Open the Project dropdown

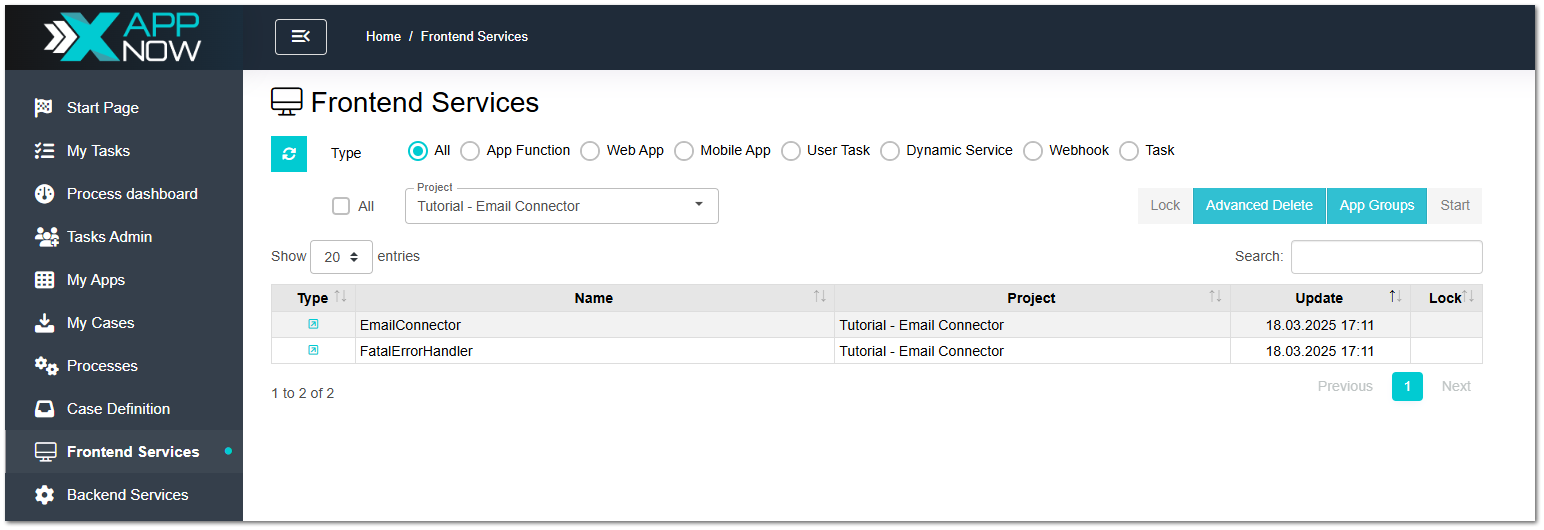coord(561,206)
